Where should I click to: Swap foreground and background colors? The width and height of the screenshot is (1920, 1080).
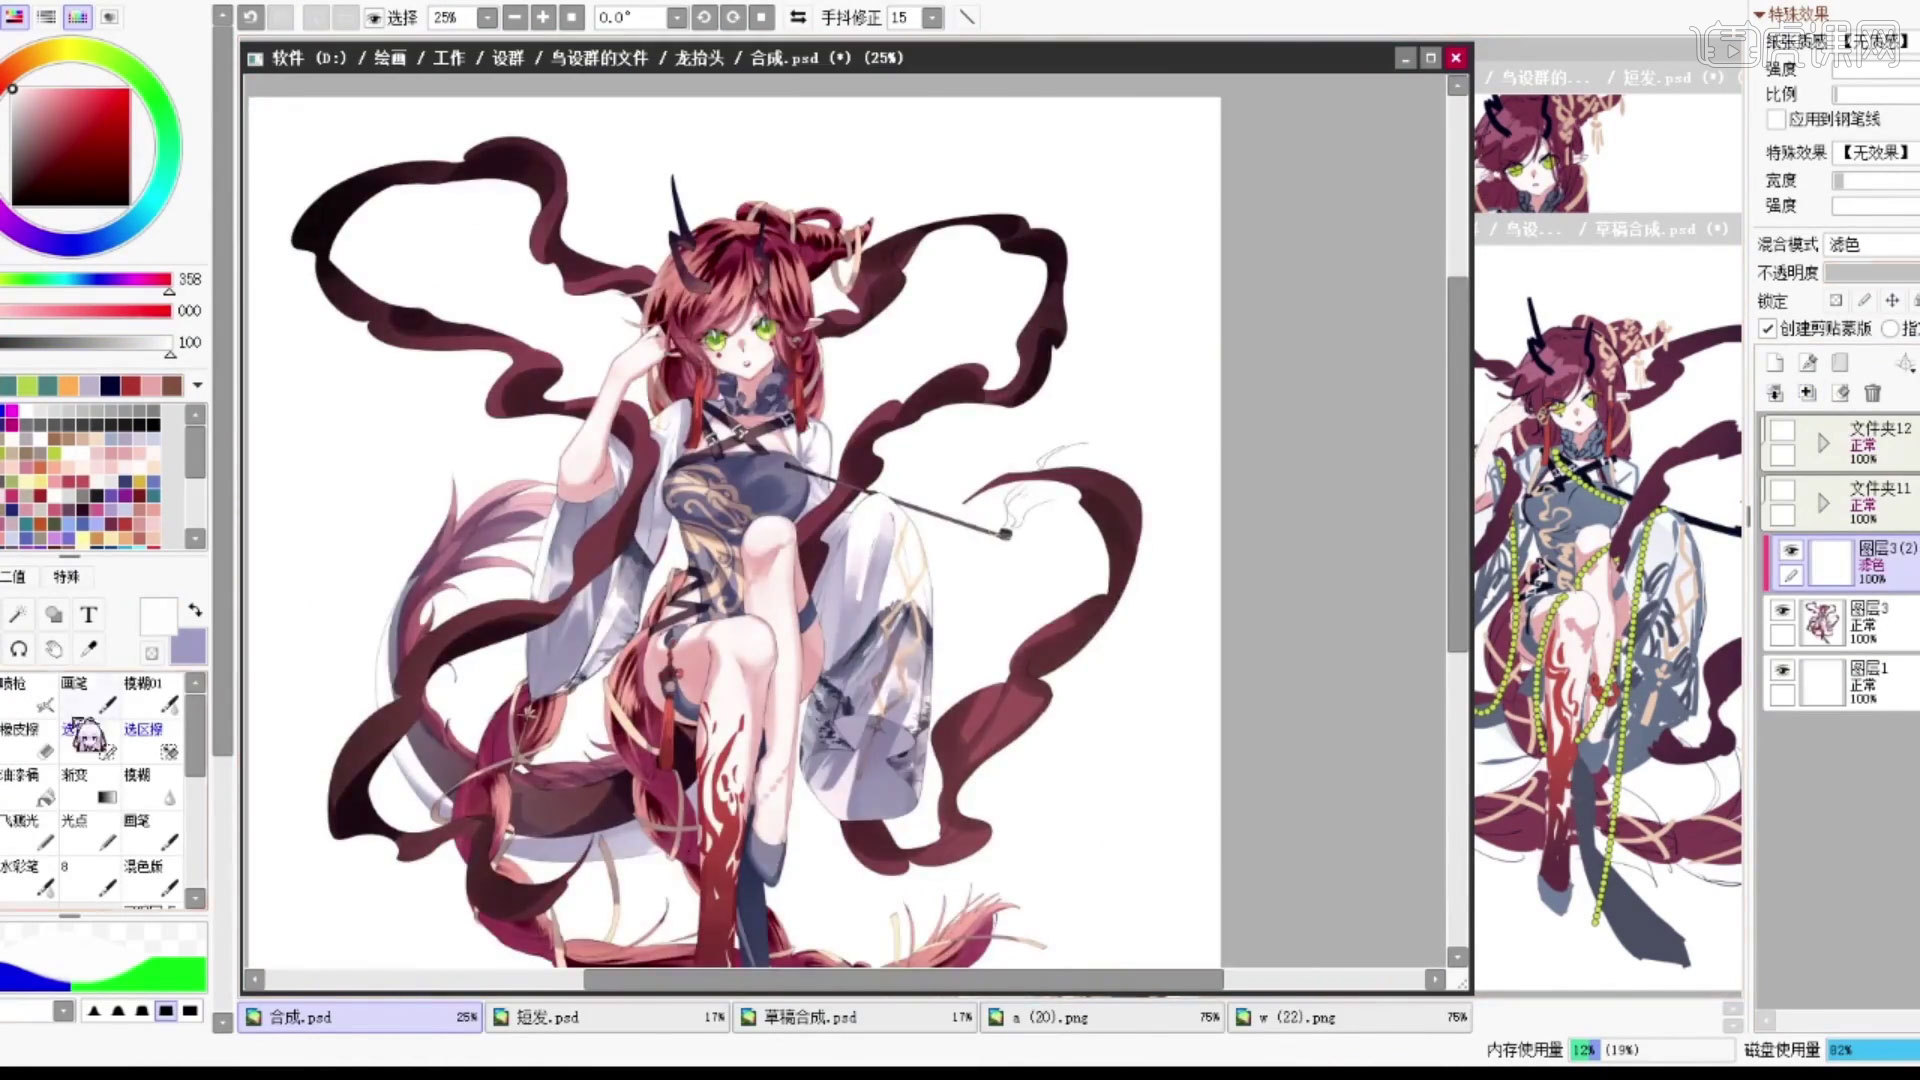pos(195,609)
